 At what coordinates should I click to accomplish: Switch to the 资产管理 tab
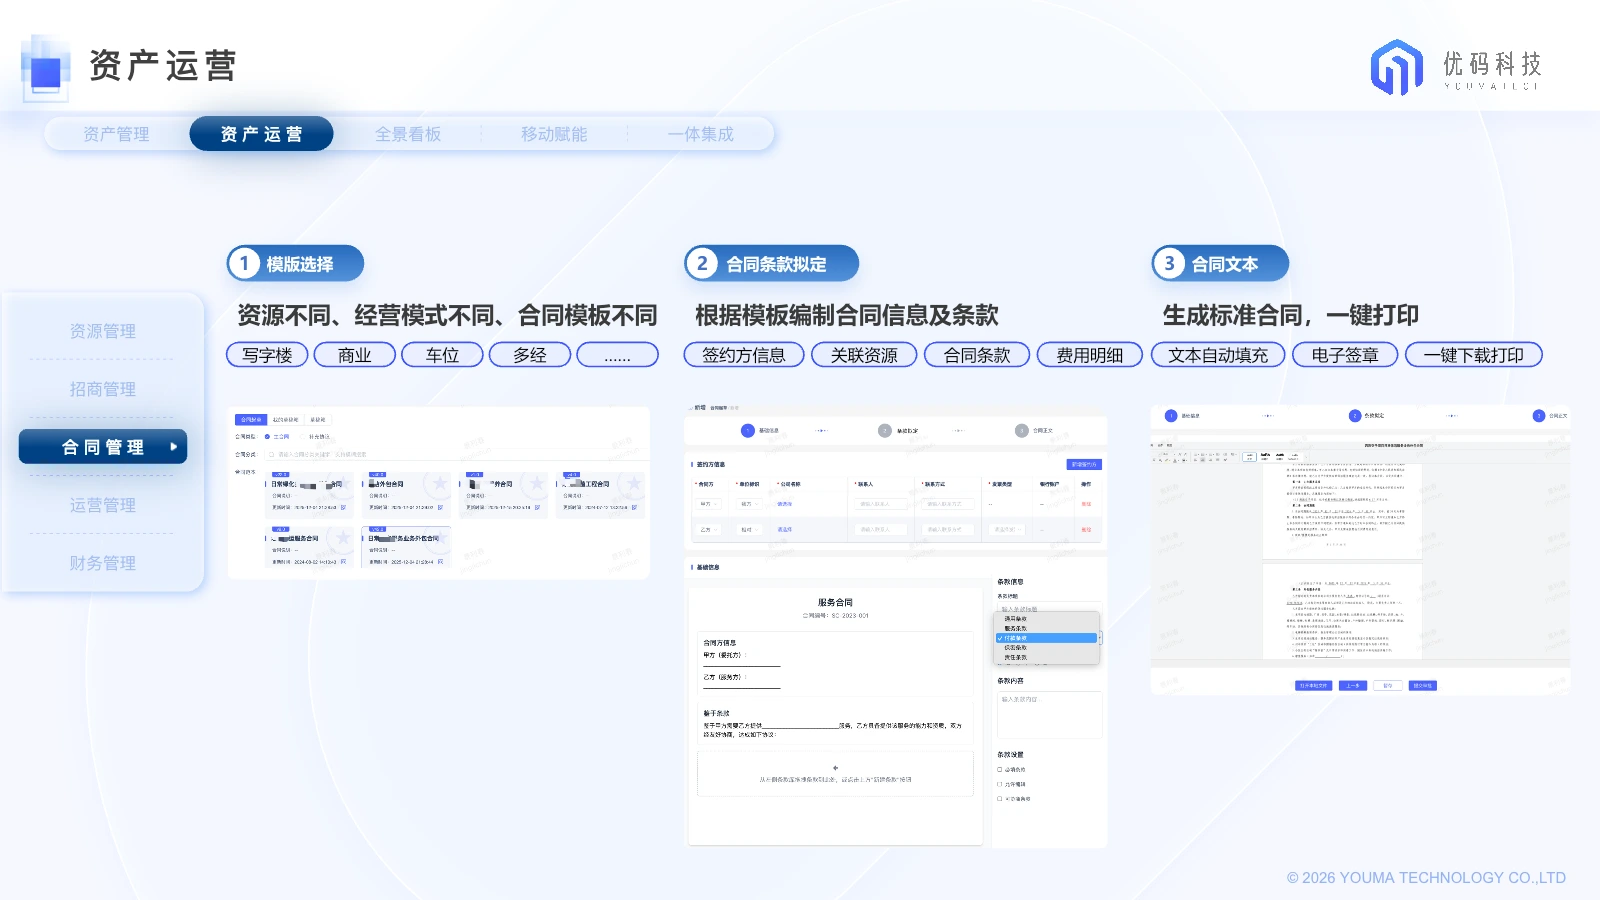tap(117, 134)
